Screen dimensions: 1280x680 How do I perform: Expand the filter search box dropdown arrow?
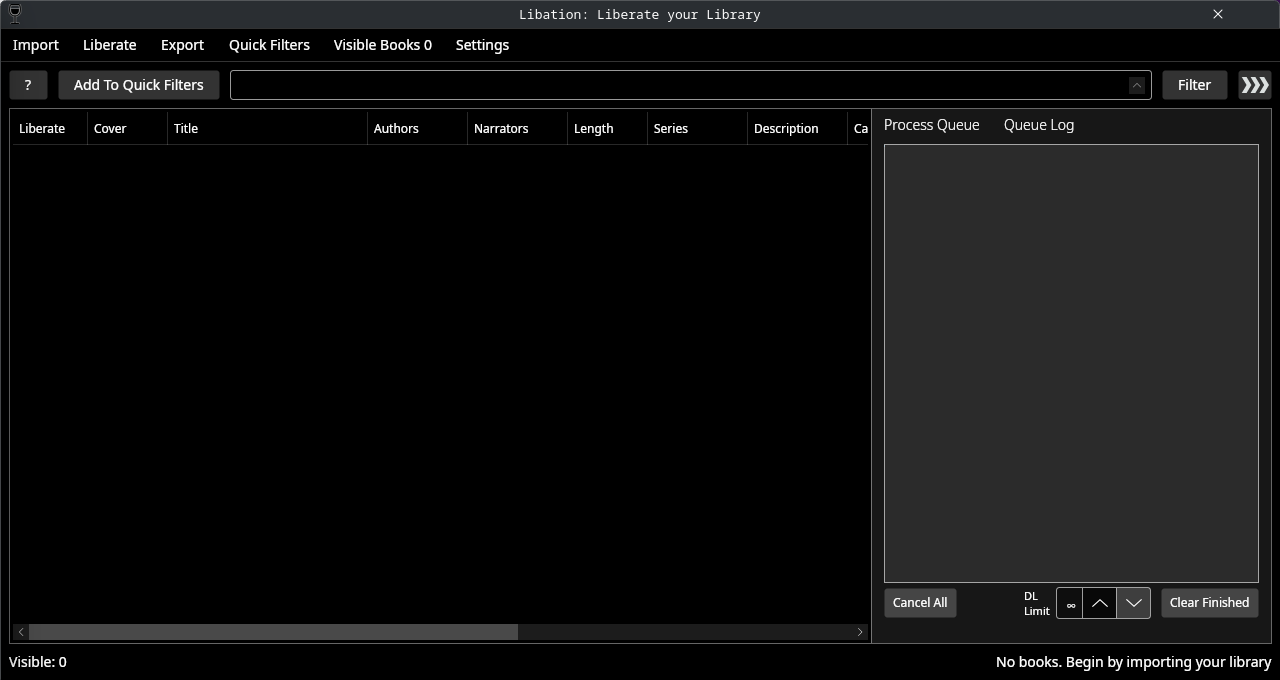pyautogui.click(x=1137, y=85)
